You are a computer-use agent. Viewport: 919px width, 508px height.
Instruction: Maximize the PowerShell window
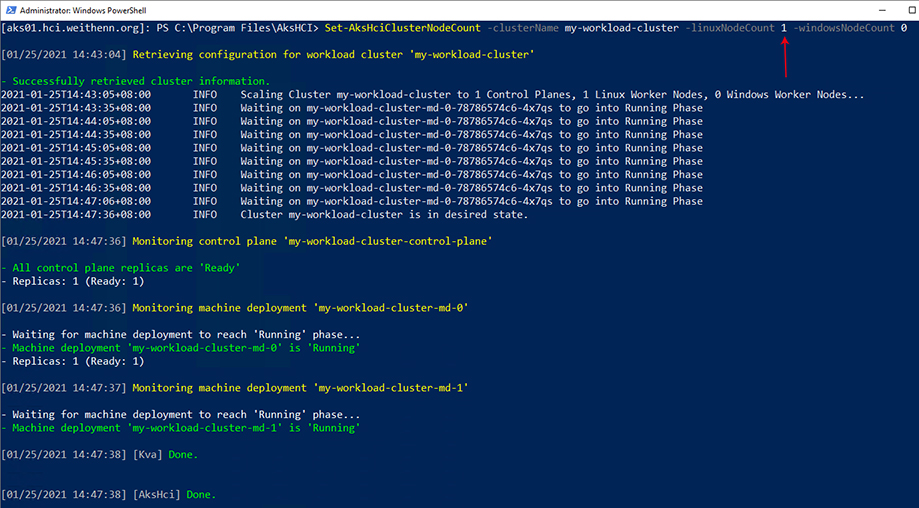click(912, 10)
